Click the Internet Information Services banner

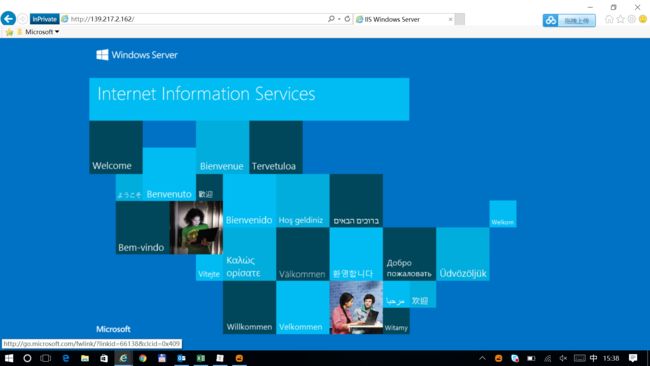point(249,99)
